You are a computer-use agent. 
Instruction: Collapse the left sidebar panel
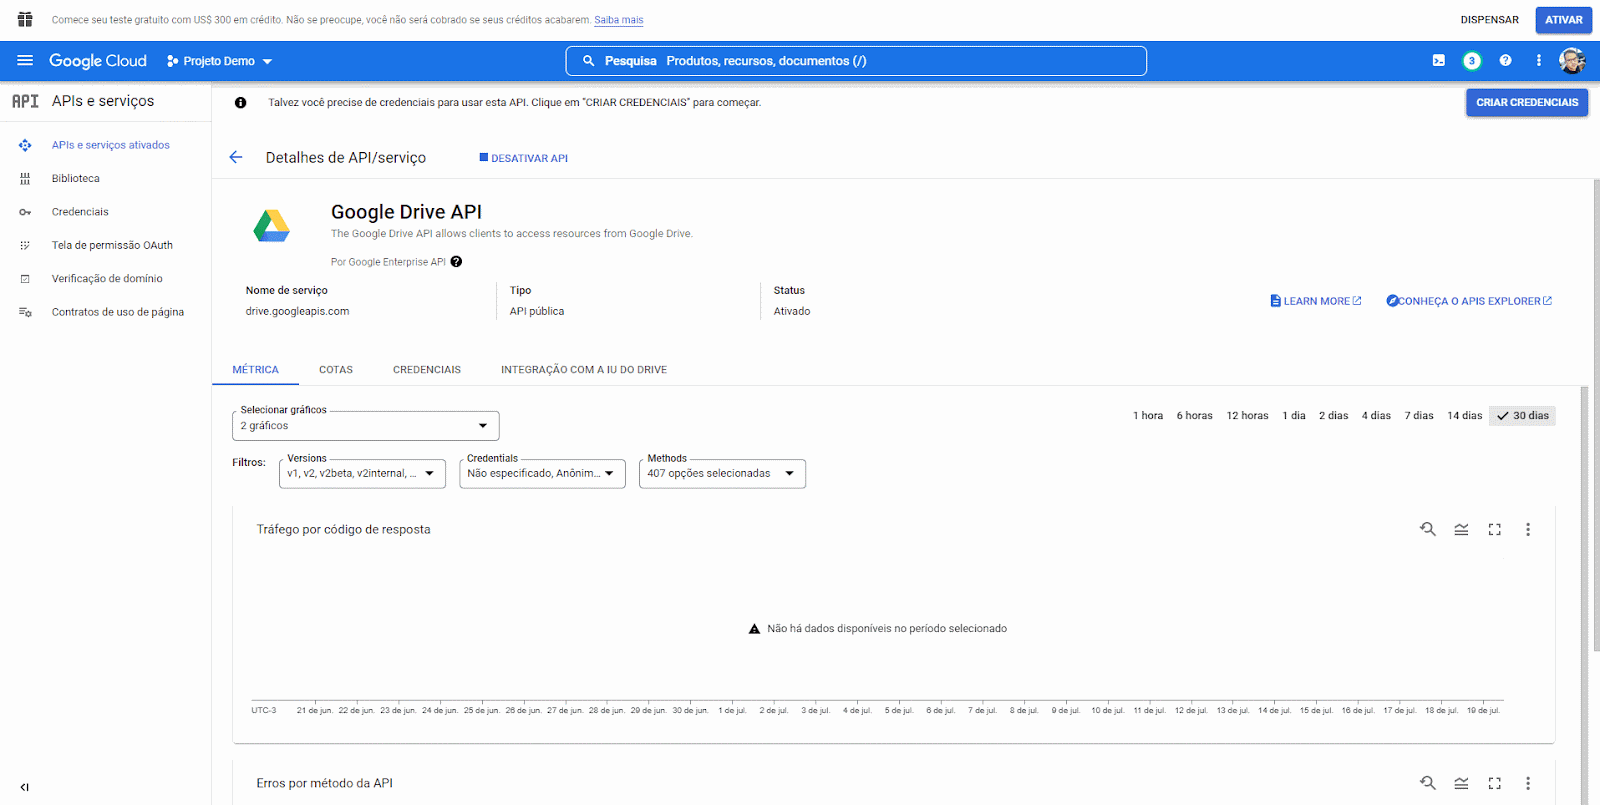click(25, 787)
